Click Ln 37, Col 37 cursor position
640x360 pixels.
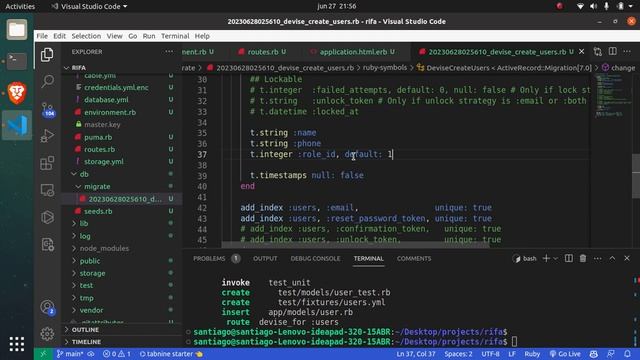point(416,354)
